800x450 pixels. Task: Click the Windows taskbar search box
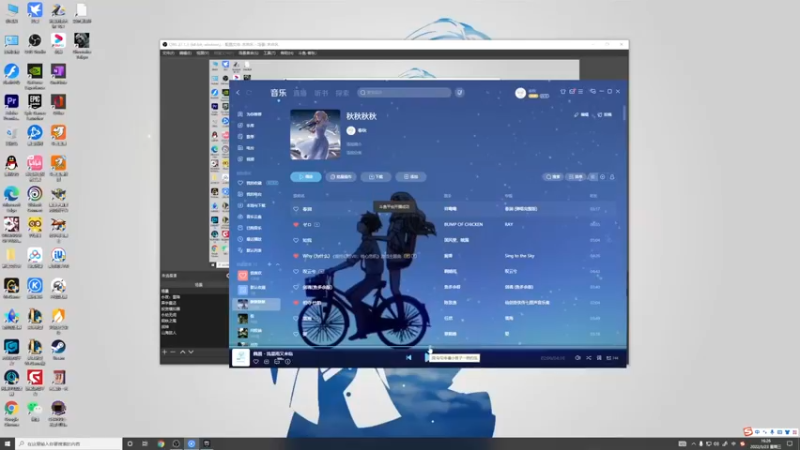68,444
